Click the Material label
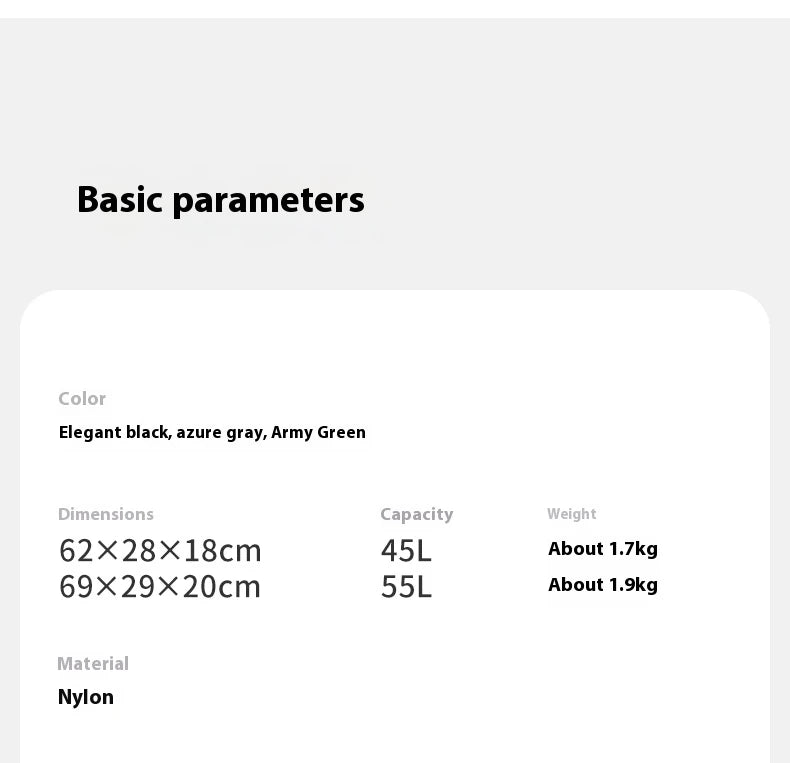The width and height of the screenshot is (790, 763). click(x=93, y=664)
